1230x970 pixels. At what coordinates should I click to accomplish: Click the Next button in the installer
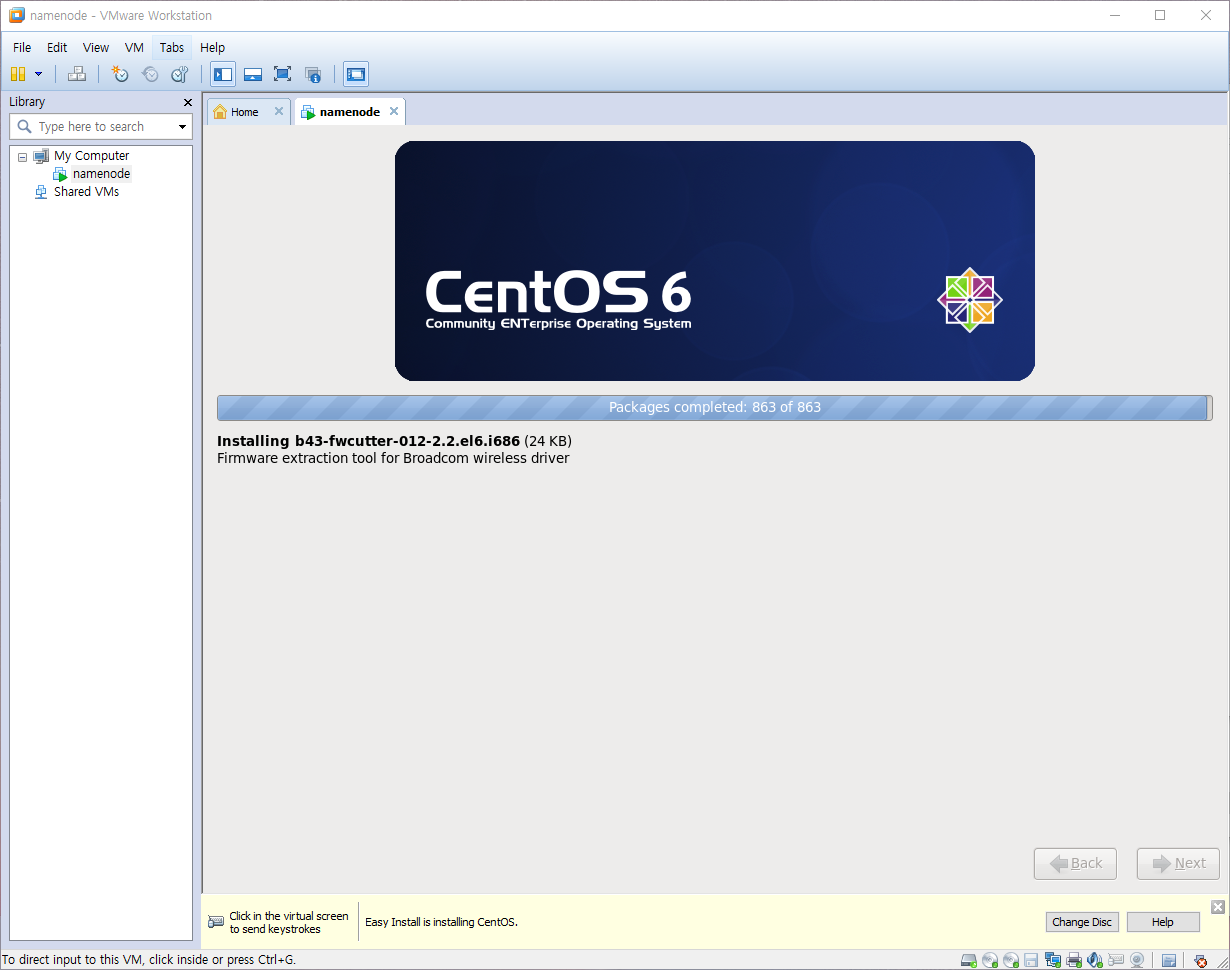tap(1178, 863)
